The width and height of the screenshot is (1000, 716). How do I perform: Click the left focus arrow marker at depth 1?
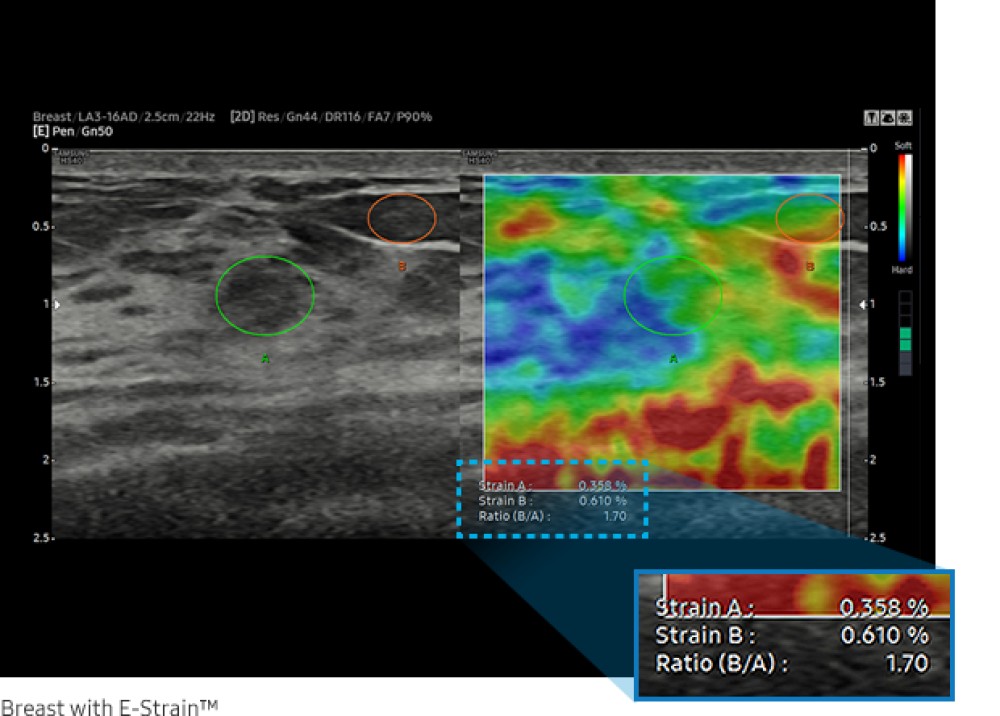[56, 304]
